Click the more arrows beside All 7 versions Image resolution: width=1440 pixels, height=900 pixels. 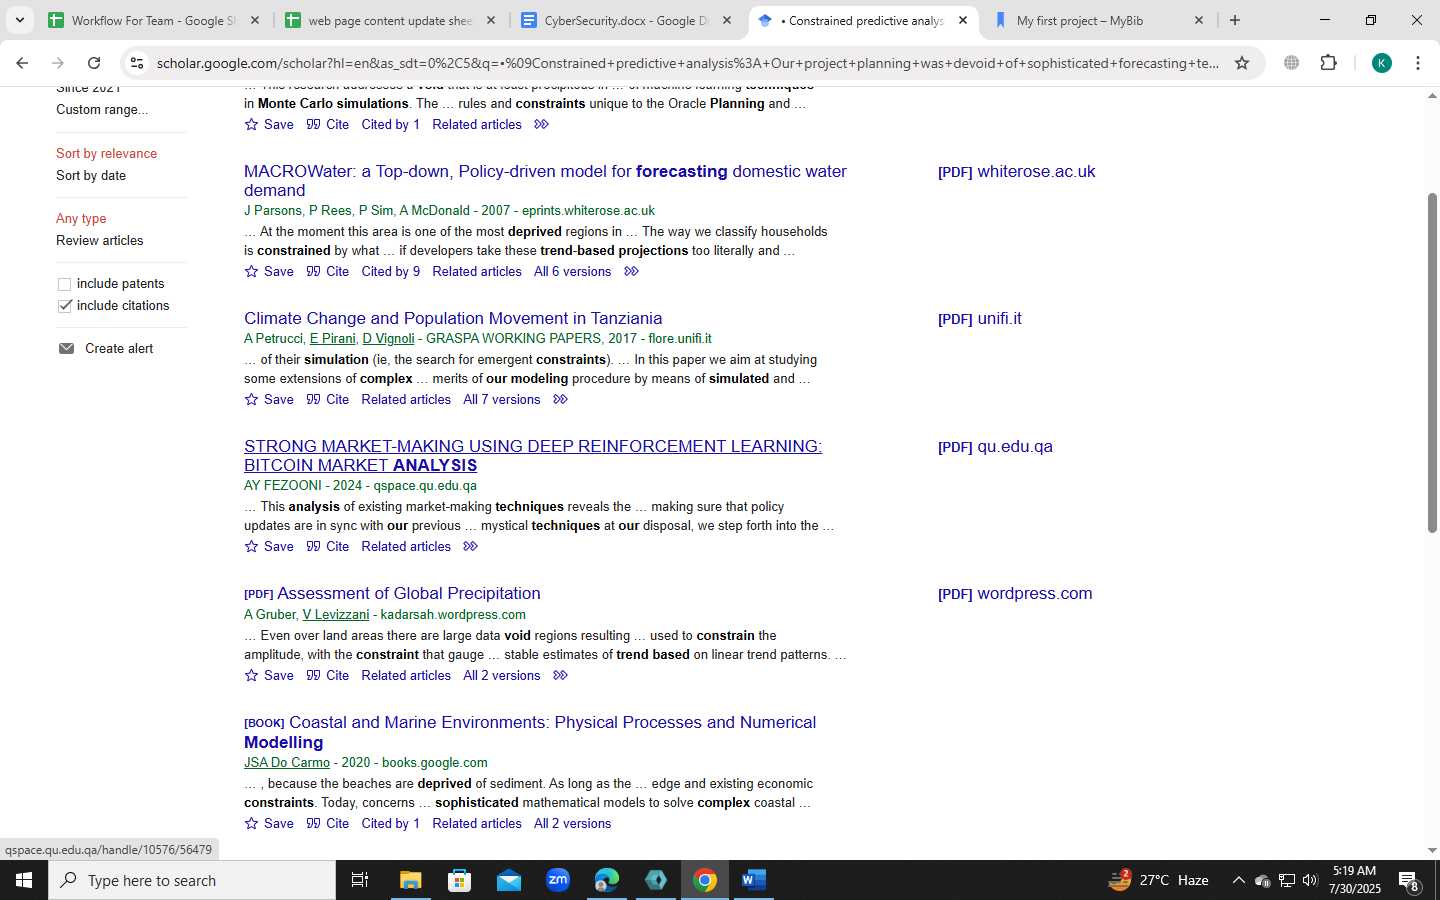tap(560, 400)
